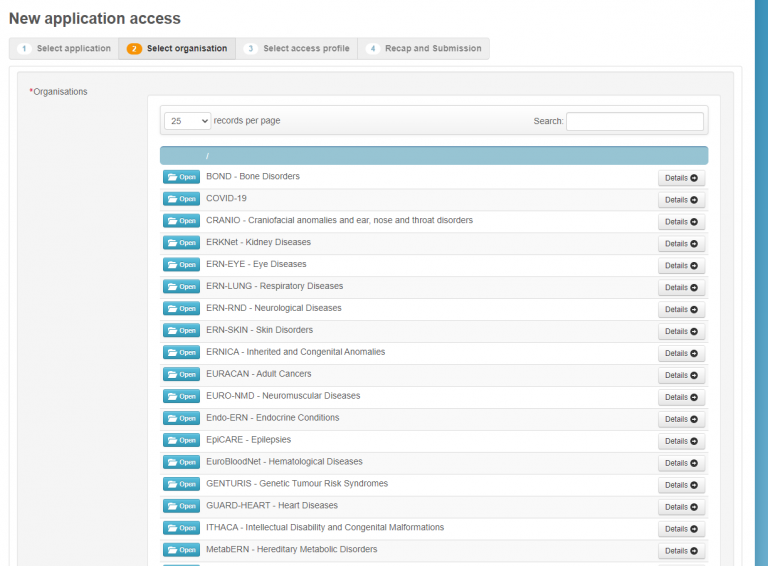Click the ERNICA - Inherited and Congenital Anomalies text
Screen dimensions: 768x566
295,352
